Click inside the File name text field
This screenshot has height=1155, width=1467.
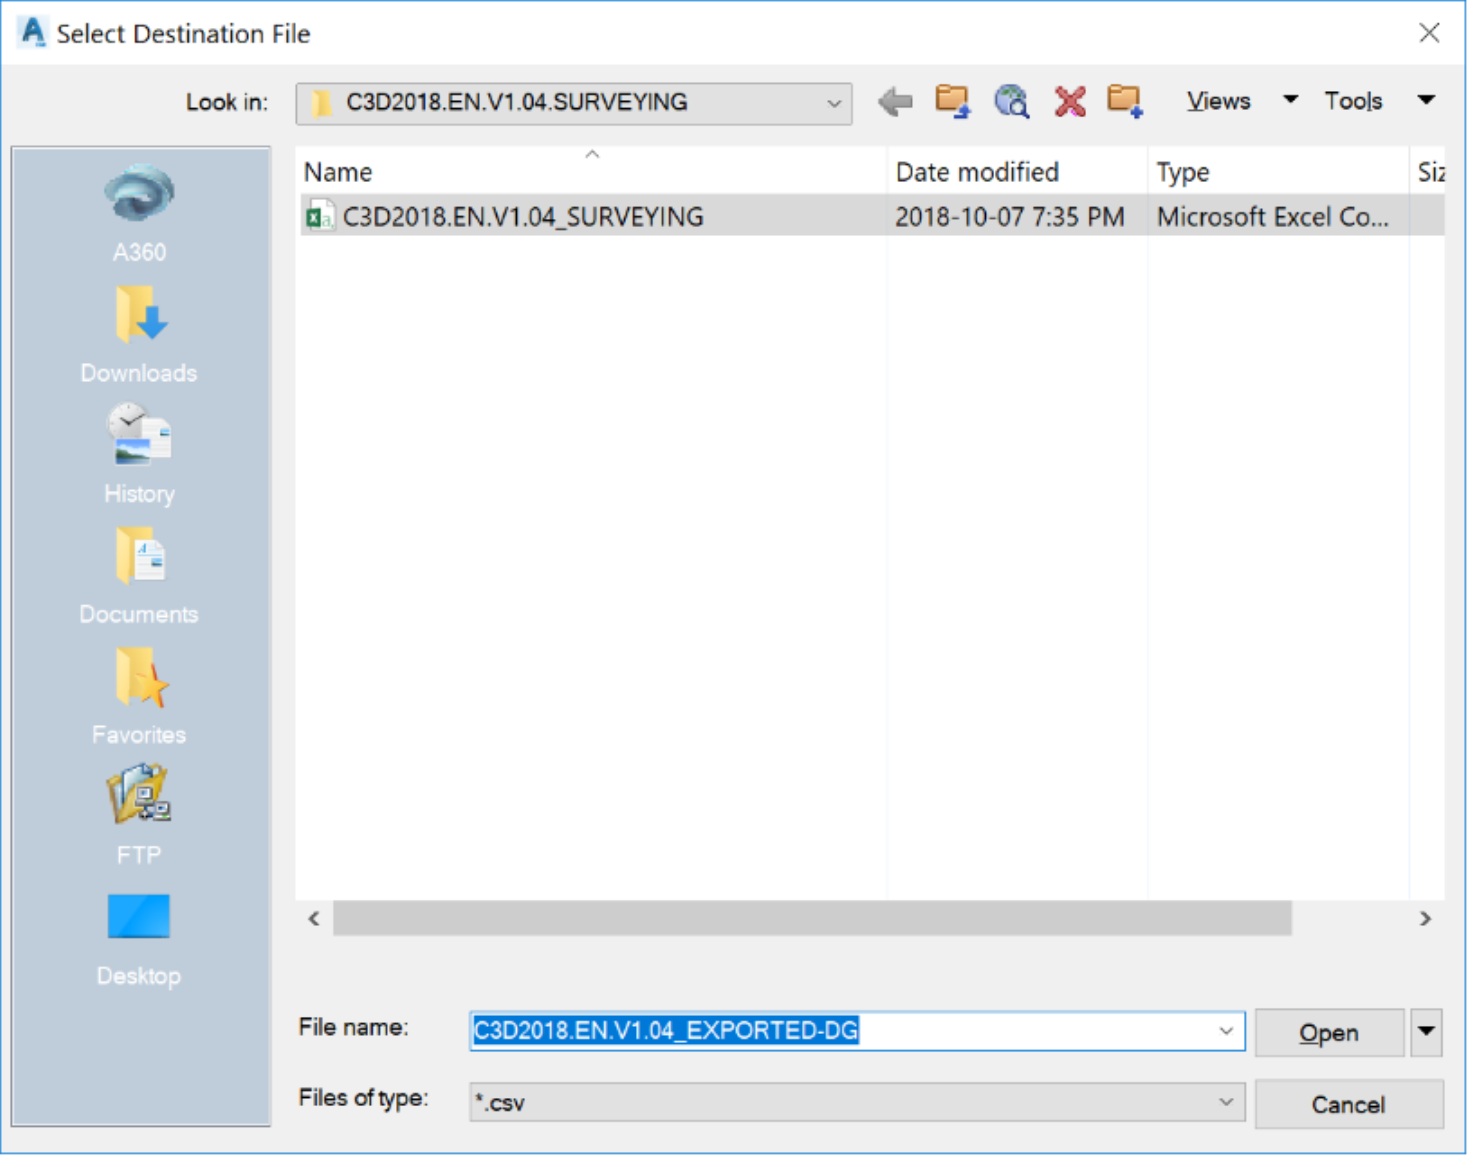(857, 1031)
